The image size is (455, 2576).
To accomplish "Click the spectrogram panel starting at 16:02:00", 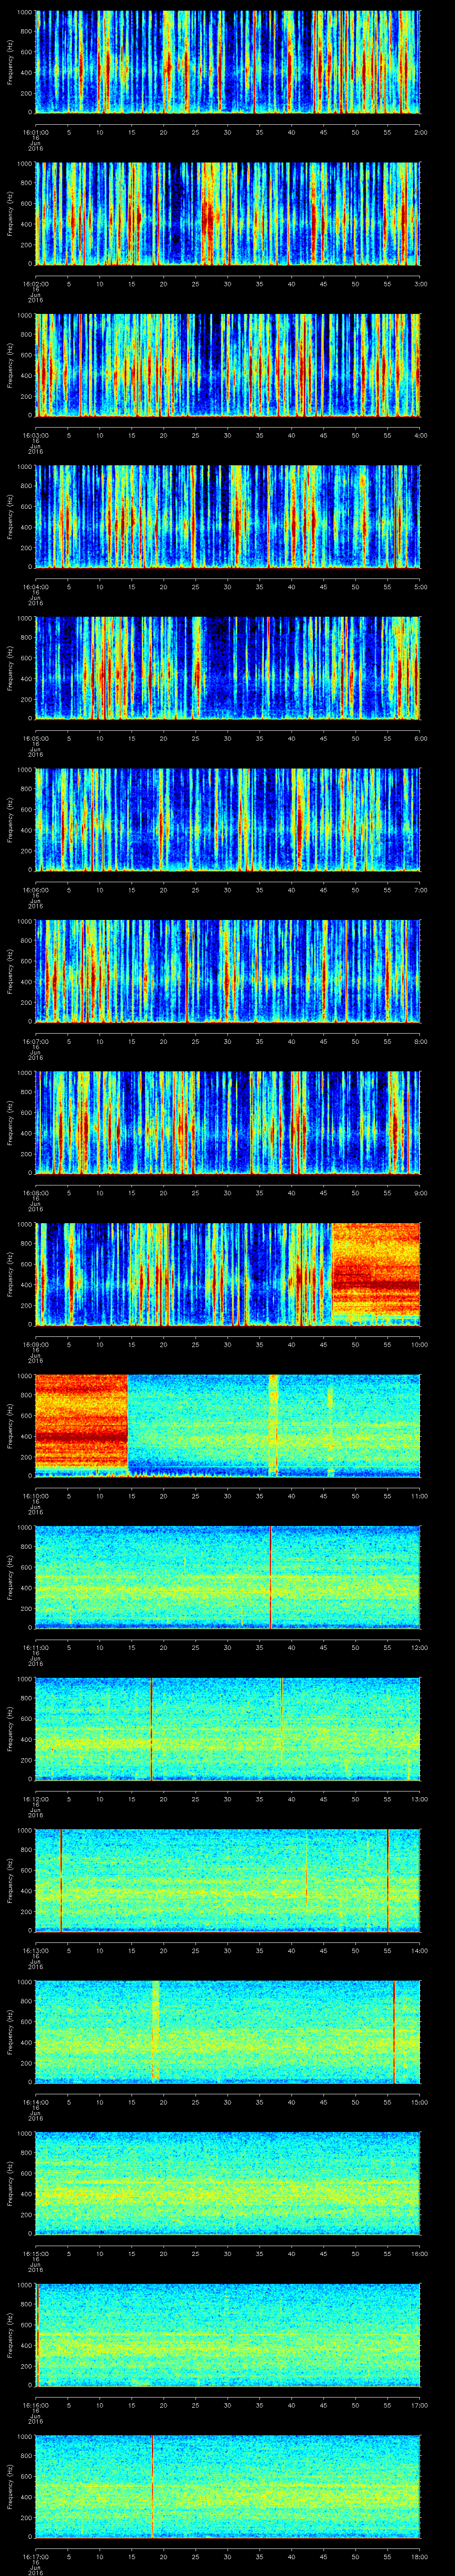I will [227, 213].
